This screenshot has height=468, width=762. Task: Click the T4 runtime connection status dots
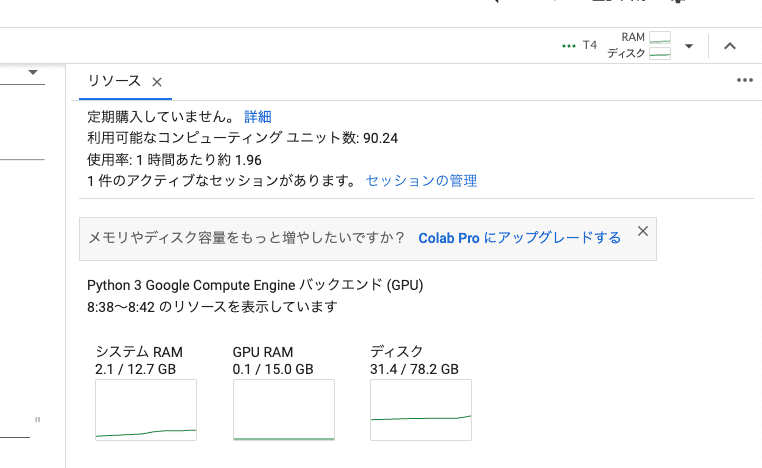(x=569, y=46)
